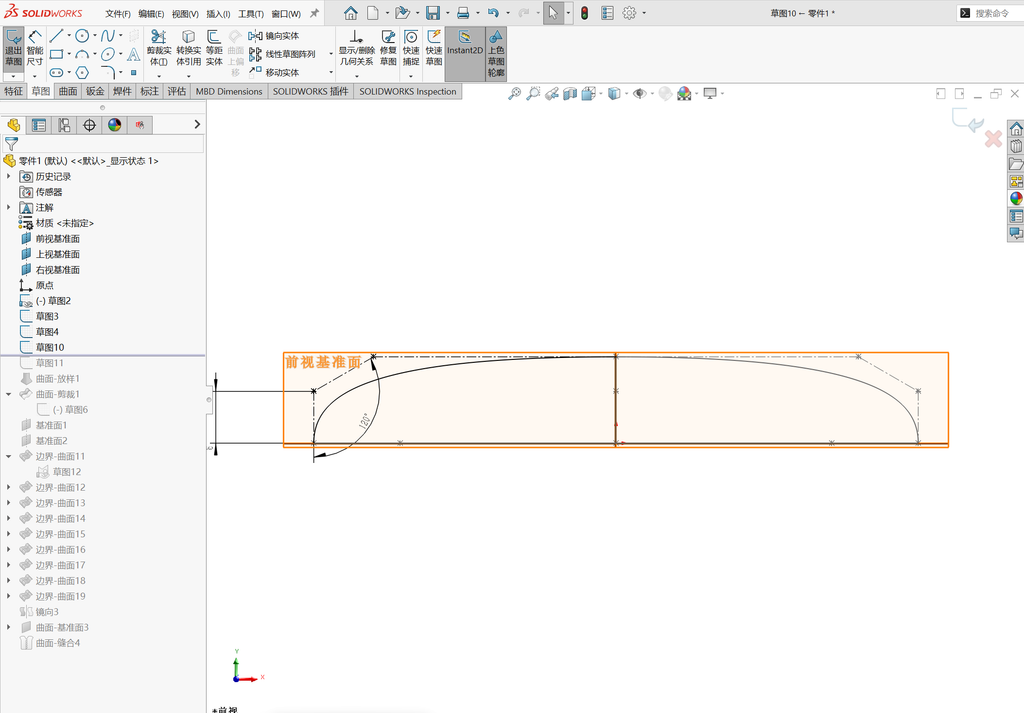
Task: Select the Corner Rectangle sketch tool
Action: 56,54
